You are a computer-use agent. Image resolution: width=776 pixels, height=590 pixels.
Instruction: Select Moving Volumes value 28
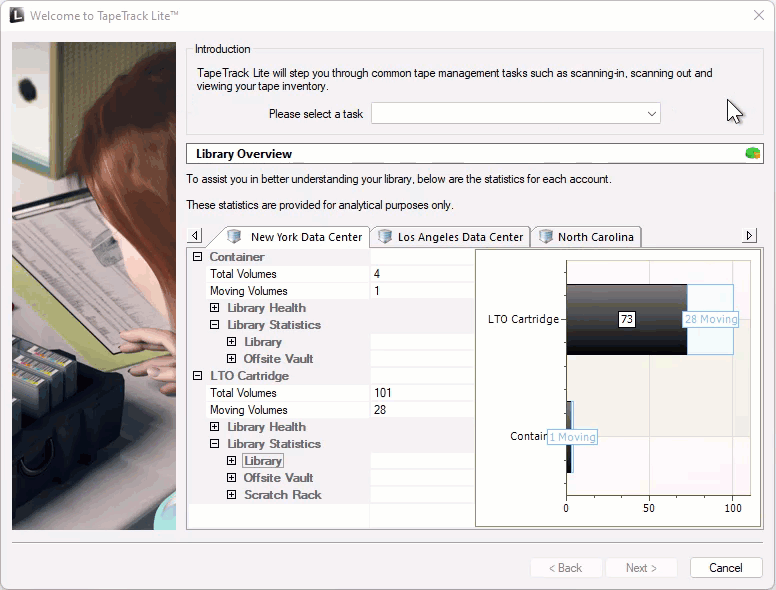click(380, 410)
